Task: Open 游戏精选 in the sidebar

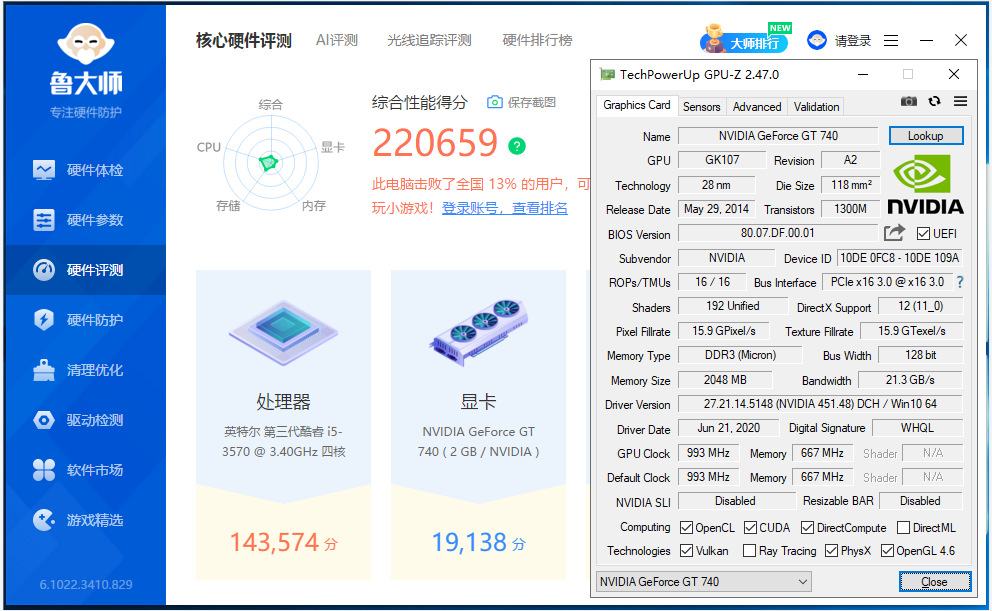Action: [x=85, y=520]
